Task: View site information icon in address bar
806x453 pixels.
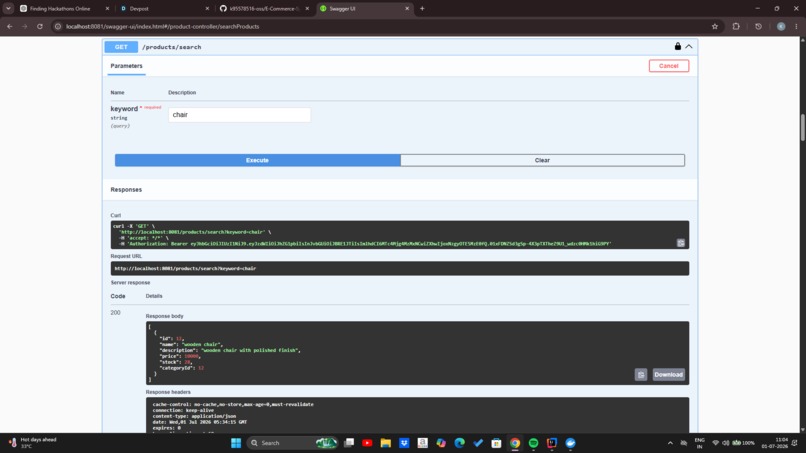Action: tap(58, 26)
